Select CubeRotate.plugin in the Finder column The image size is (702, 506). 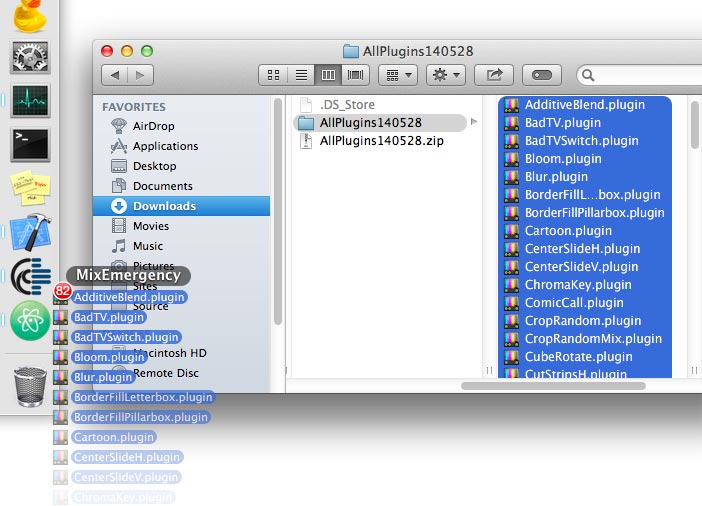pyautogui.click(x=585, y=357)
